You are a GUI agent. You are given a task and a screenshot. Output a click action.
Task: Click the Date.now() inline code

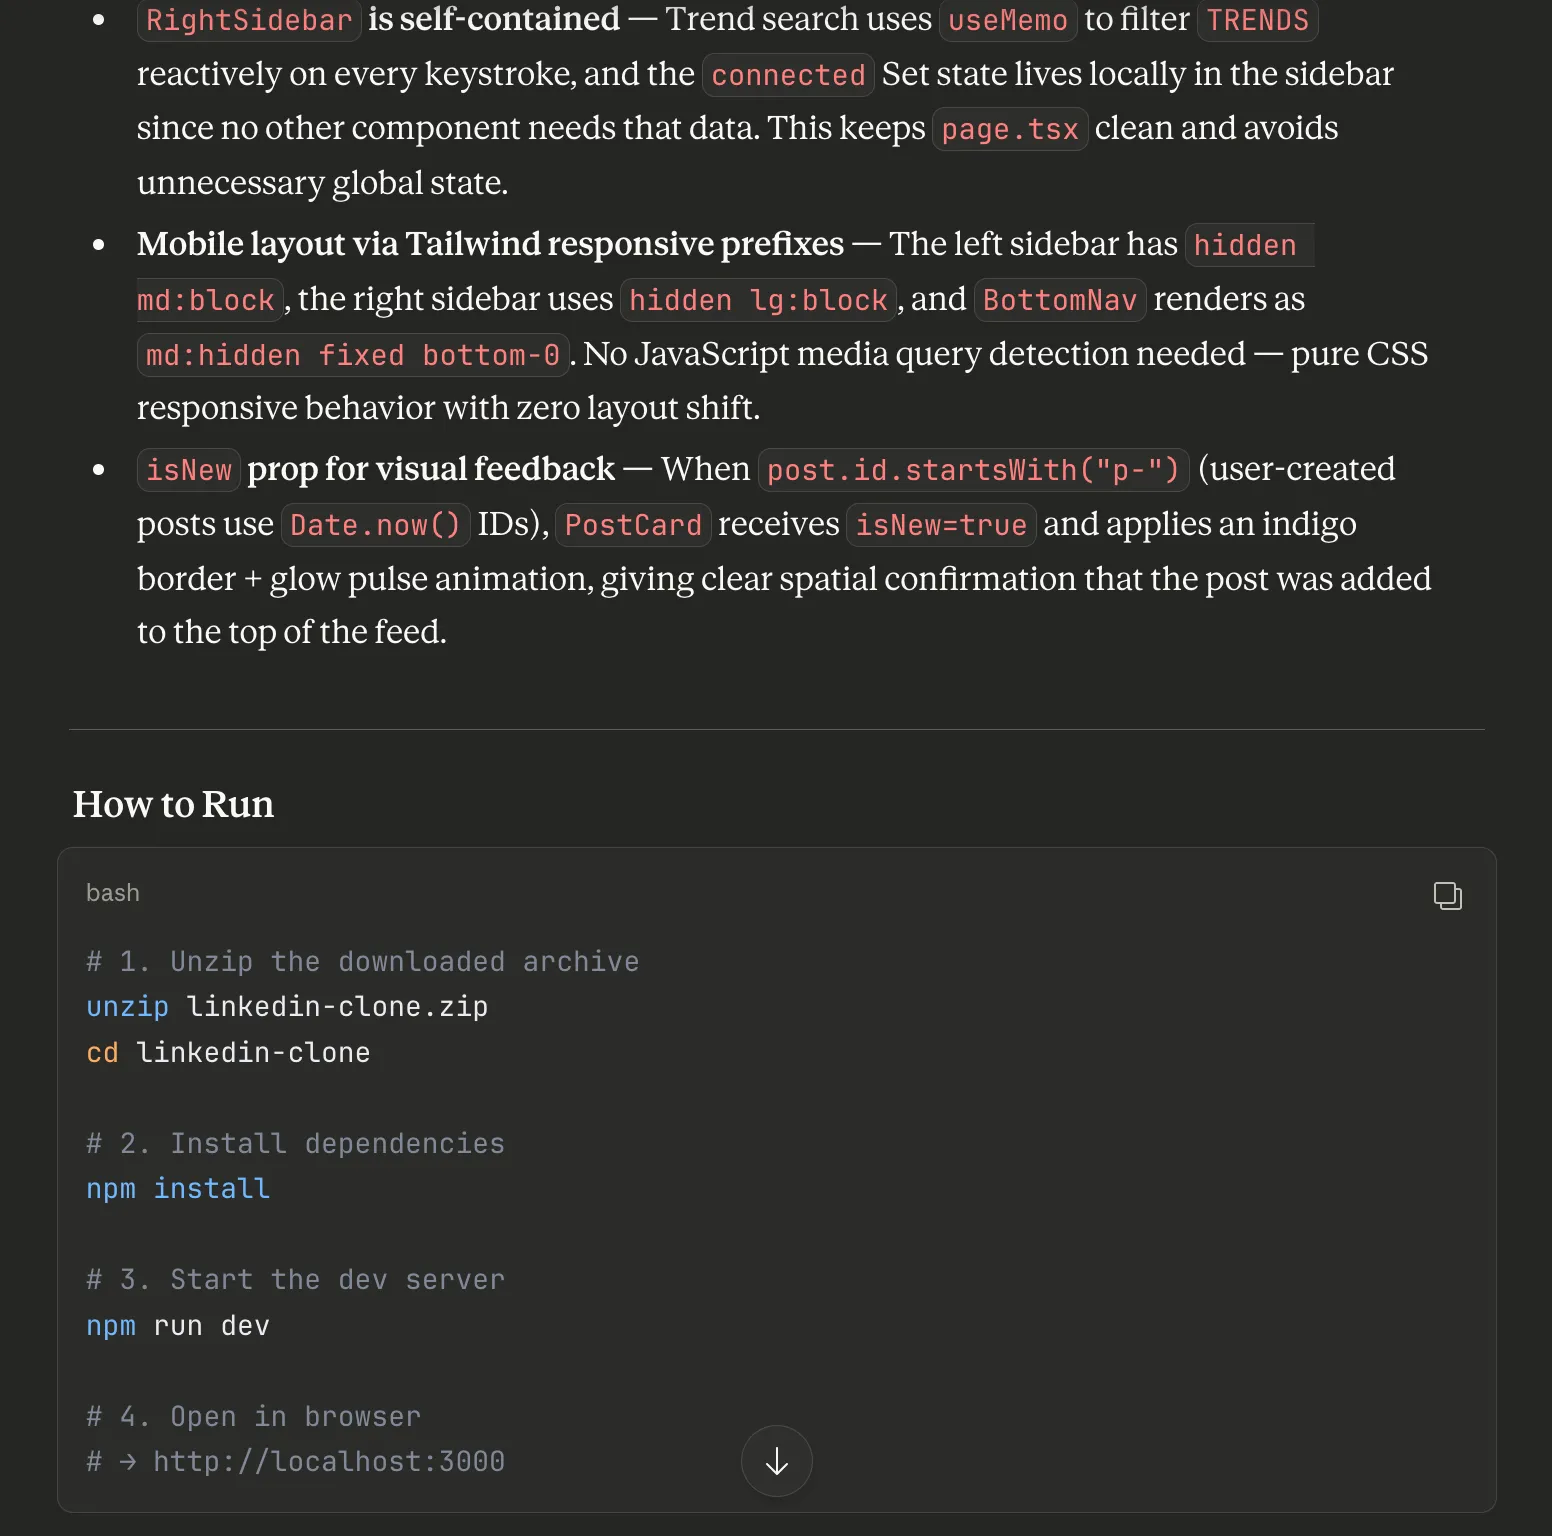(374, 525)
